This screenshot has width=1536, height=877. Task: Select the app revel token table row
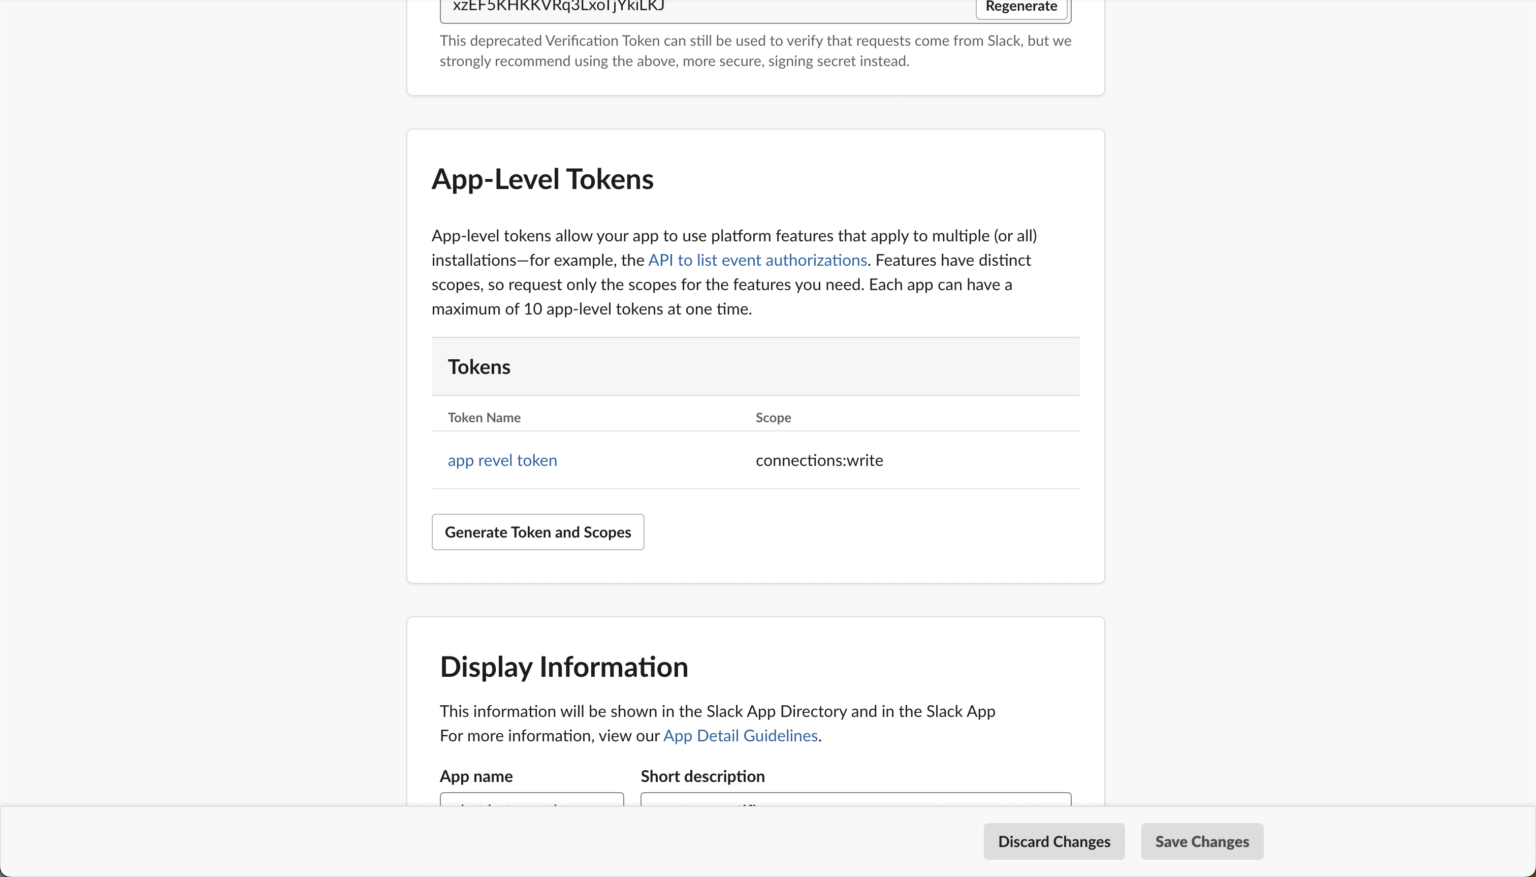click(755, 460)
